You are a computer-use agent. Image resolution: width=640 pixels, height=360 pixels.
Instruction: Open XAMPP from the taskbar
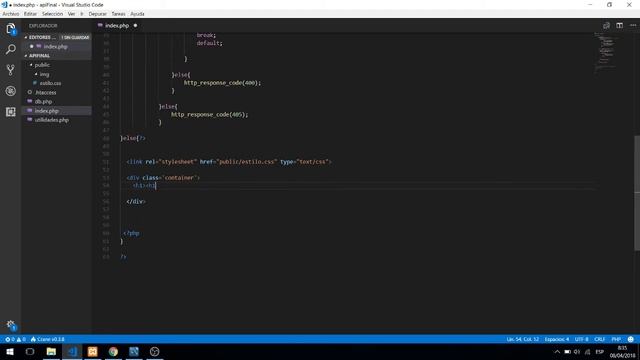[x=93, y=351]
